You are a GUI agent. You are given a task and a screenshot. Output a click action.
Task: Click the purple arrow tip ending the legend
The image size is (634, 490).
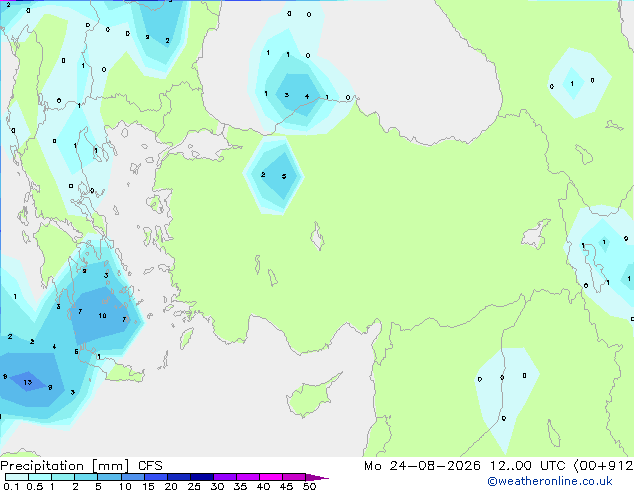(318, 477)
